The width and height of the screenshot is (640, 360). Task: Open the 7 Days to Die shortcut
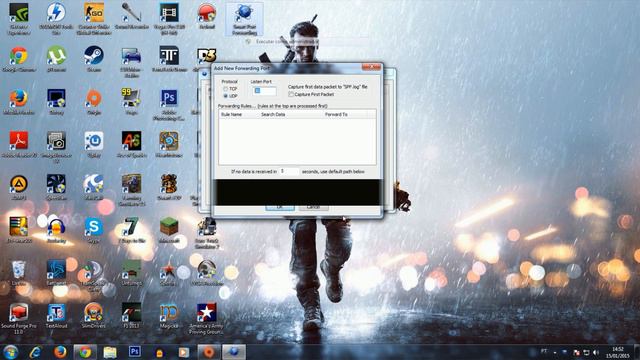tap(131, 231)
